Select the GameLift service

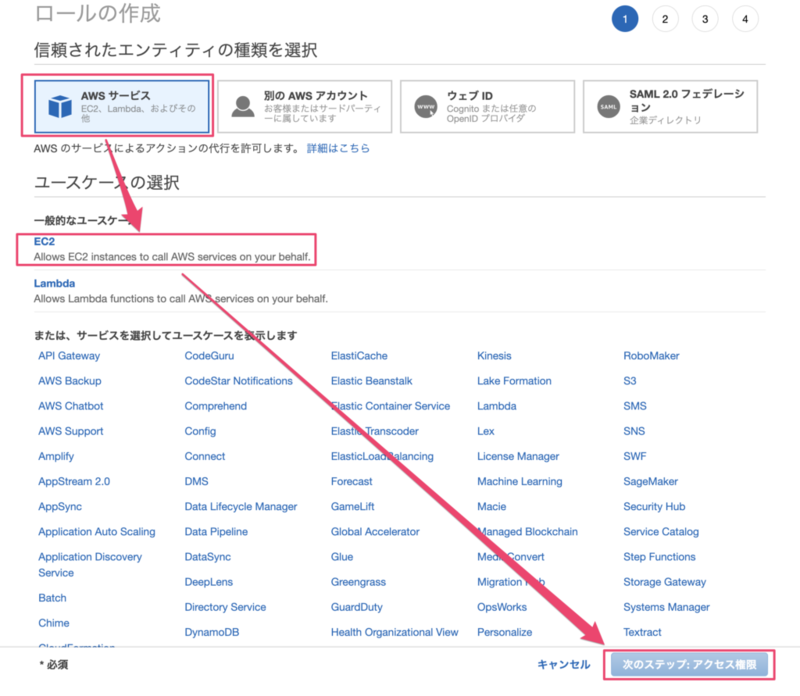coord(353,507)
